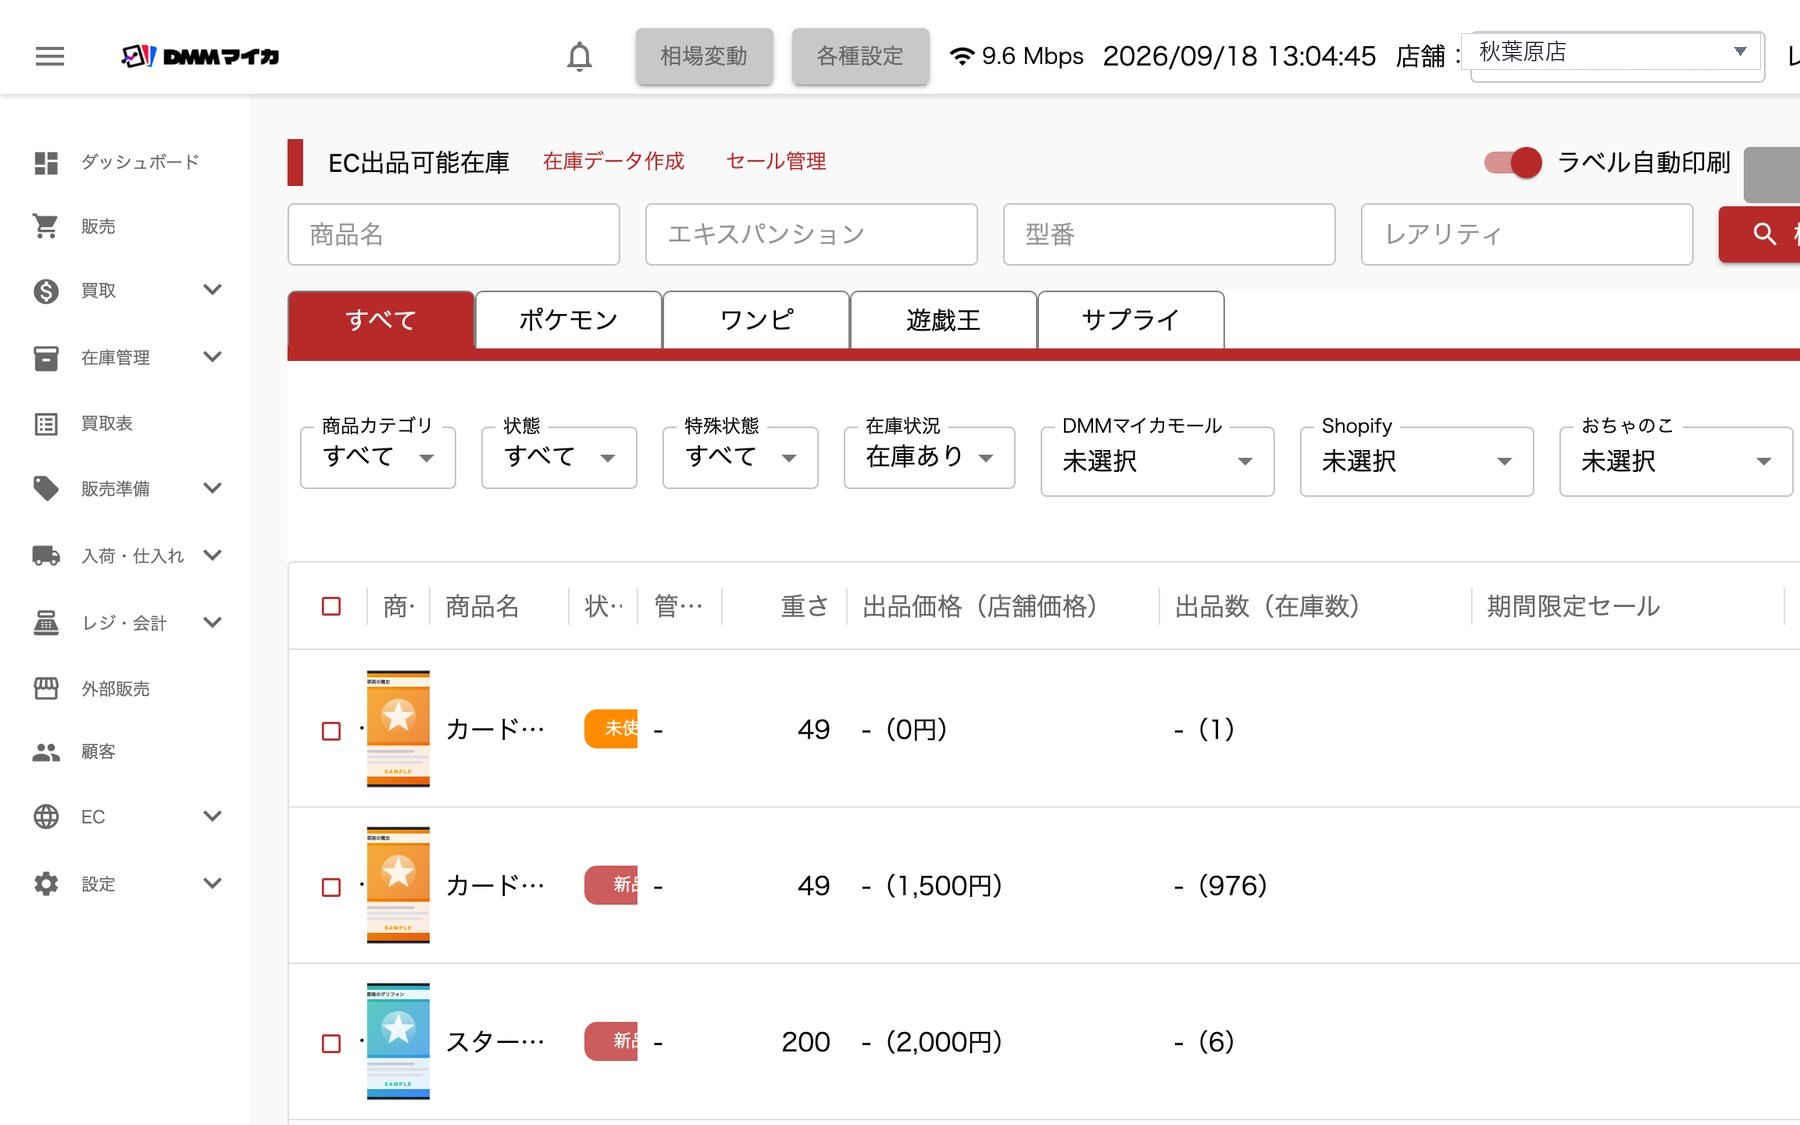Click 相場変動 button
The height and width of the screenshot is (1125, 1800).
click(704, 56)
